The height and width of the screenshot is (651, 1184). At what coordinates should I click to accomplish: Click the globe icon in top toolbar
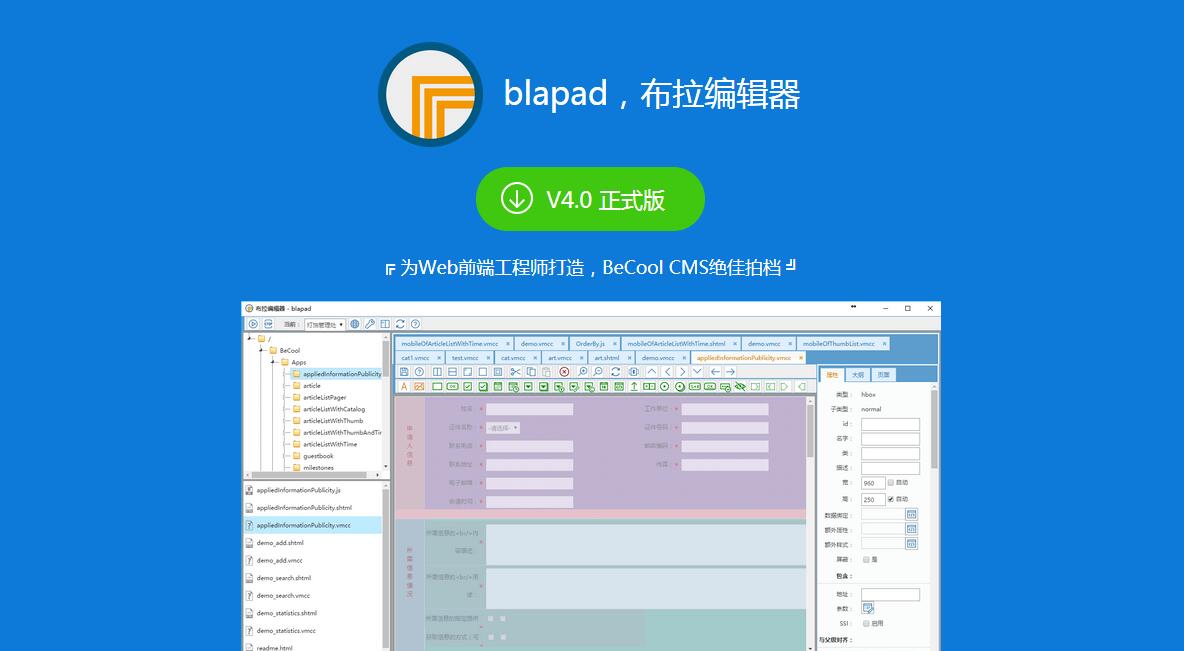point(355,324)
